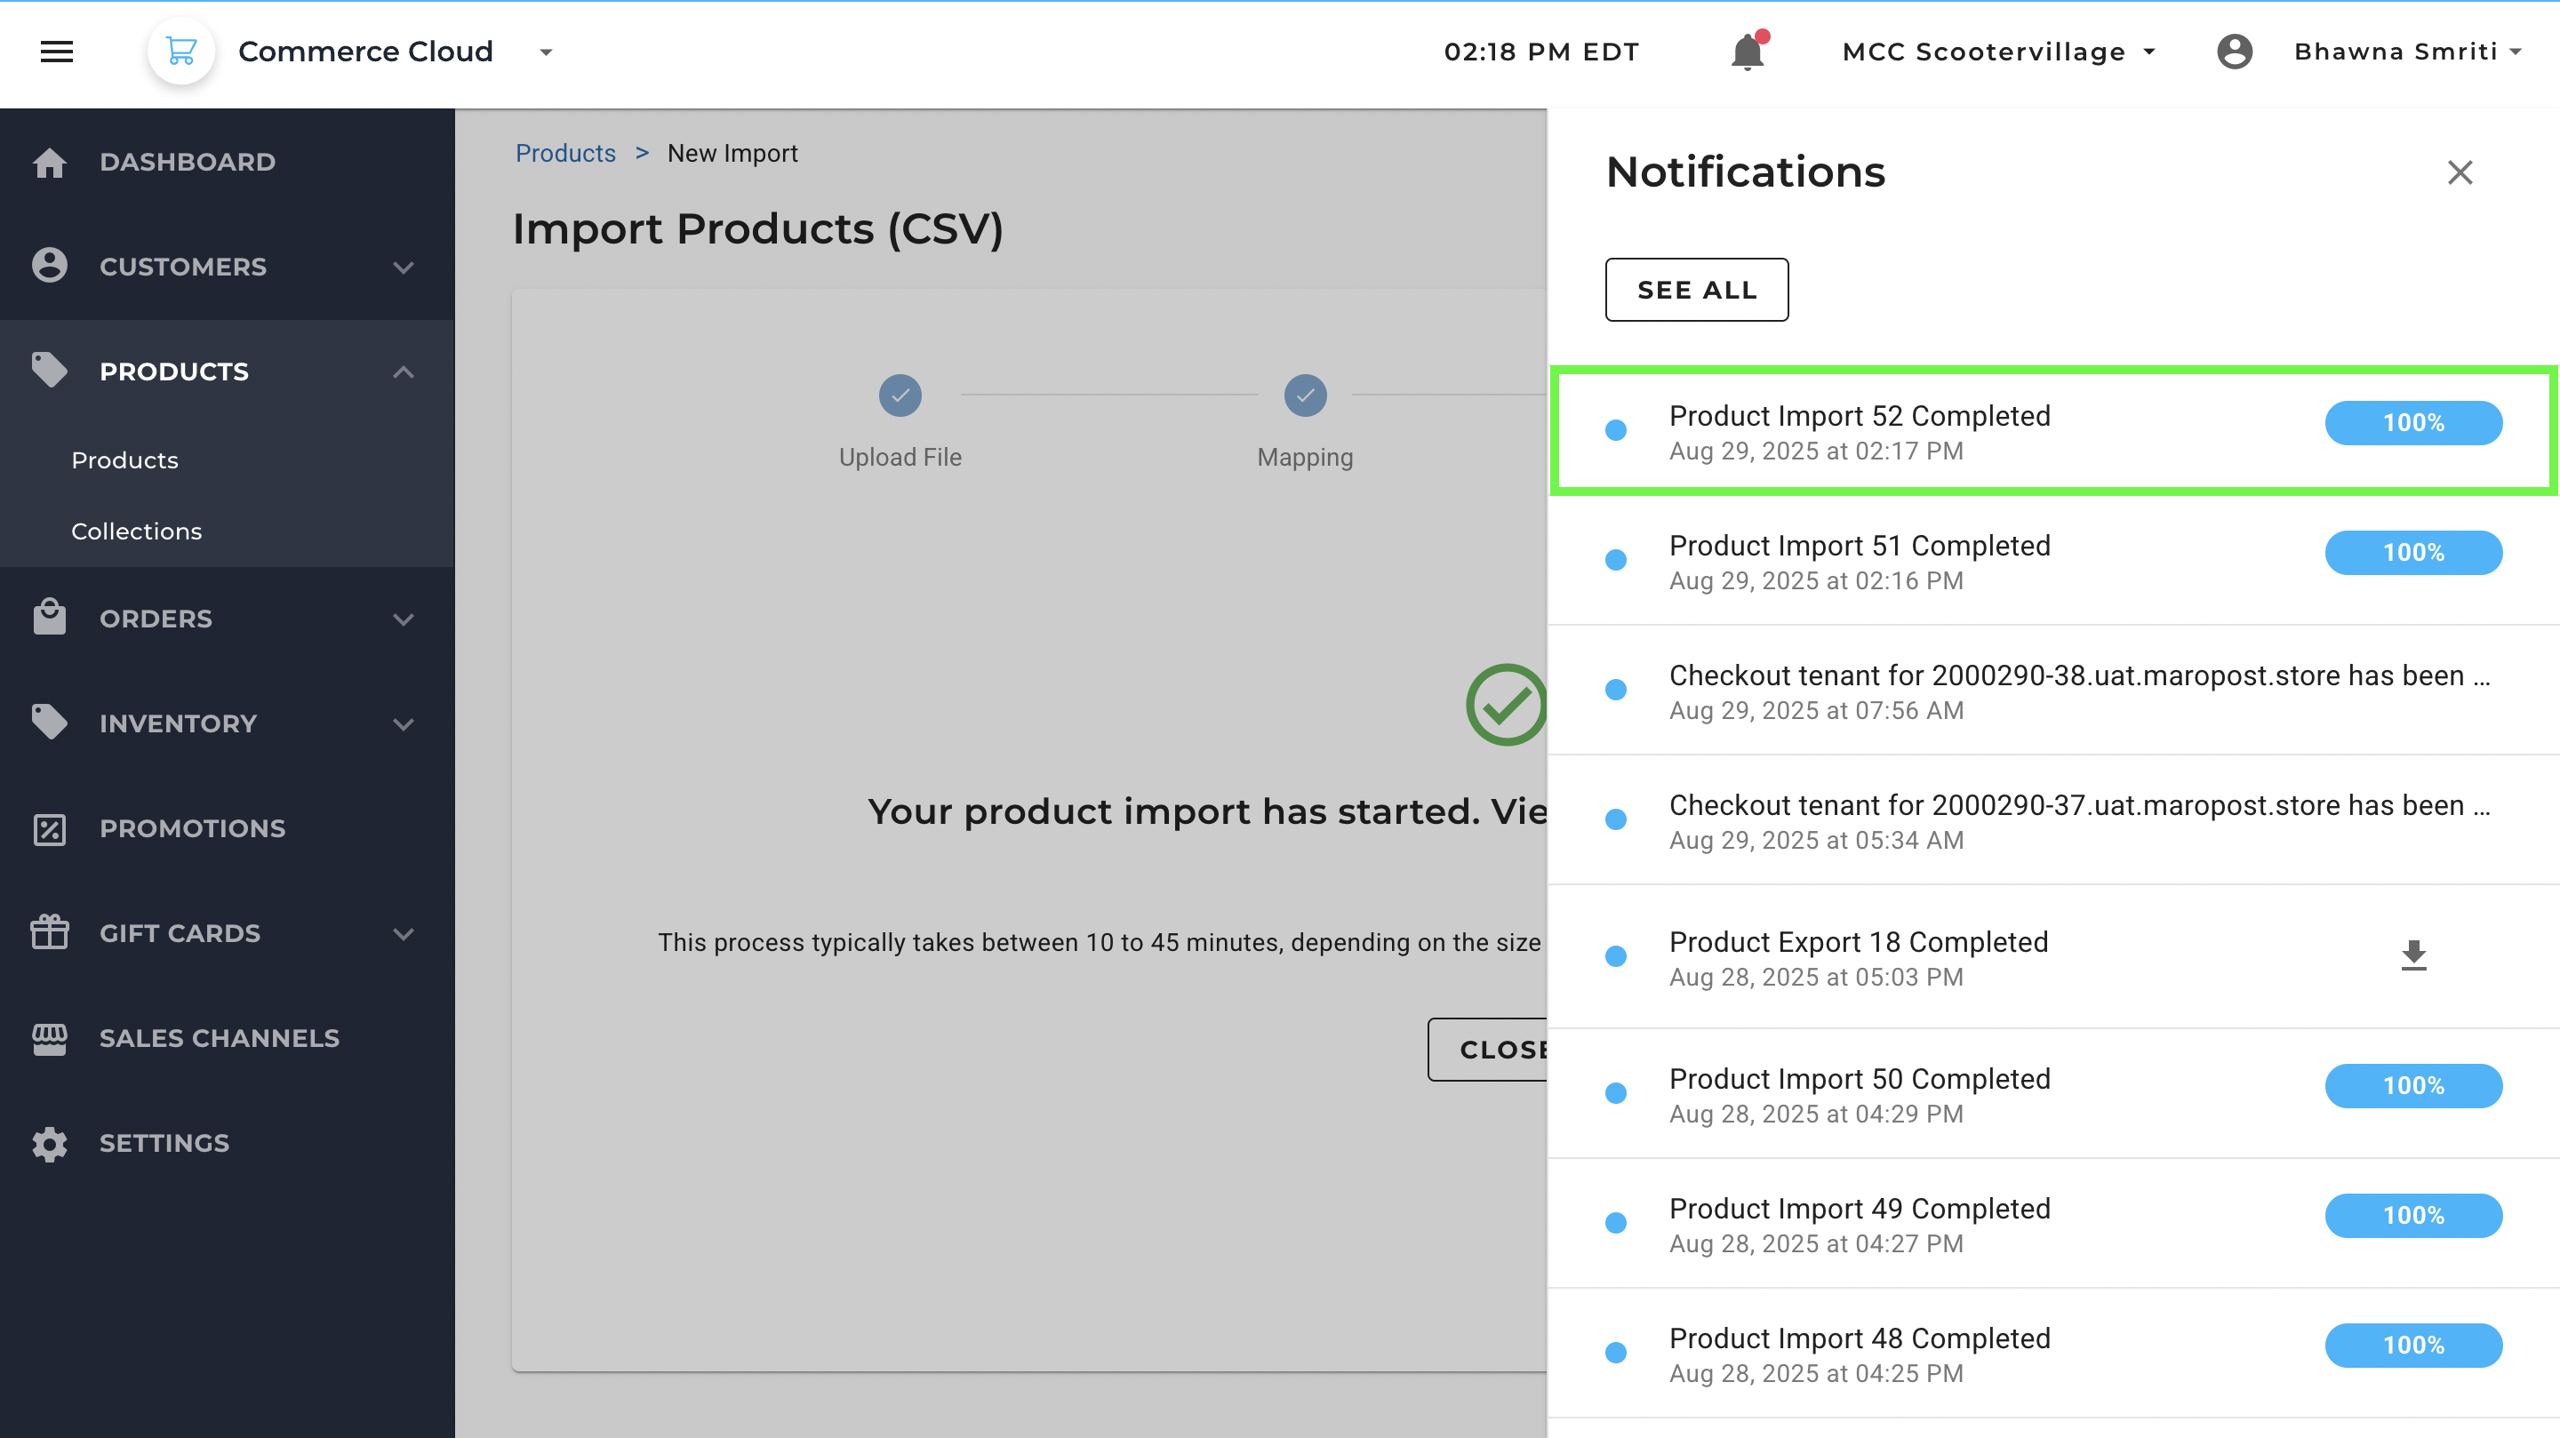Open Commerce Cloud app switcher dropdown
Viewport: 2560px width, 1438px height.
546,52
